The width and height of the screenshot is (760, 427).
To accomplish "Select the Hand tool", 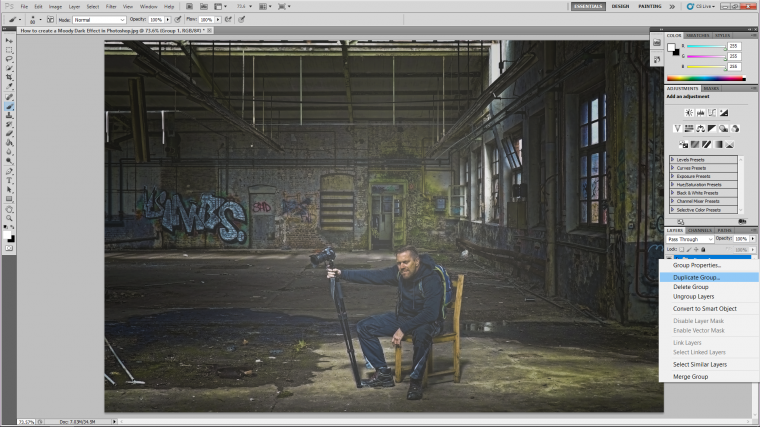I will tap(9, 210).
